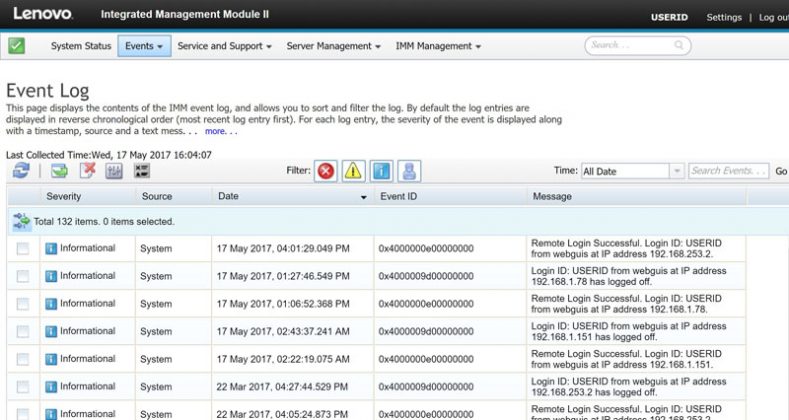
Task: Click message about 192.168.253.2 login successful in top row
Action: click(x=626, y=248)
